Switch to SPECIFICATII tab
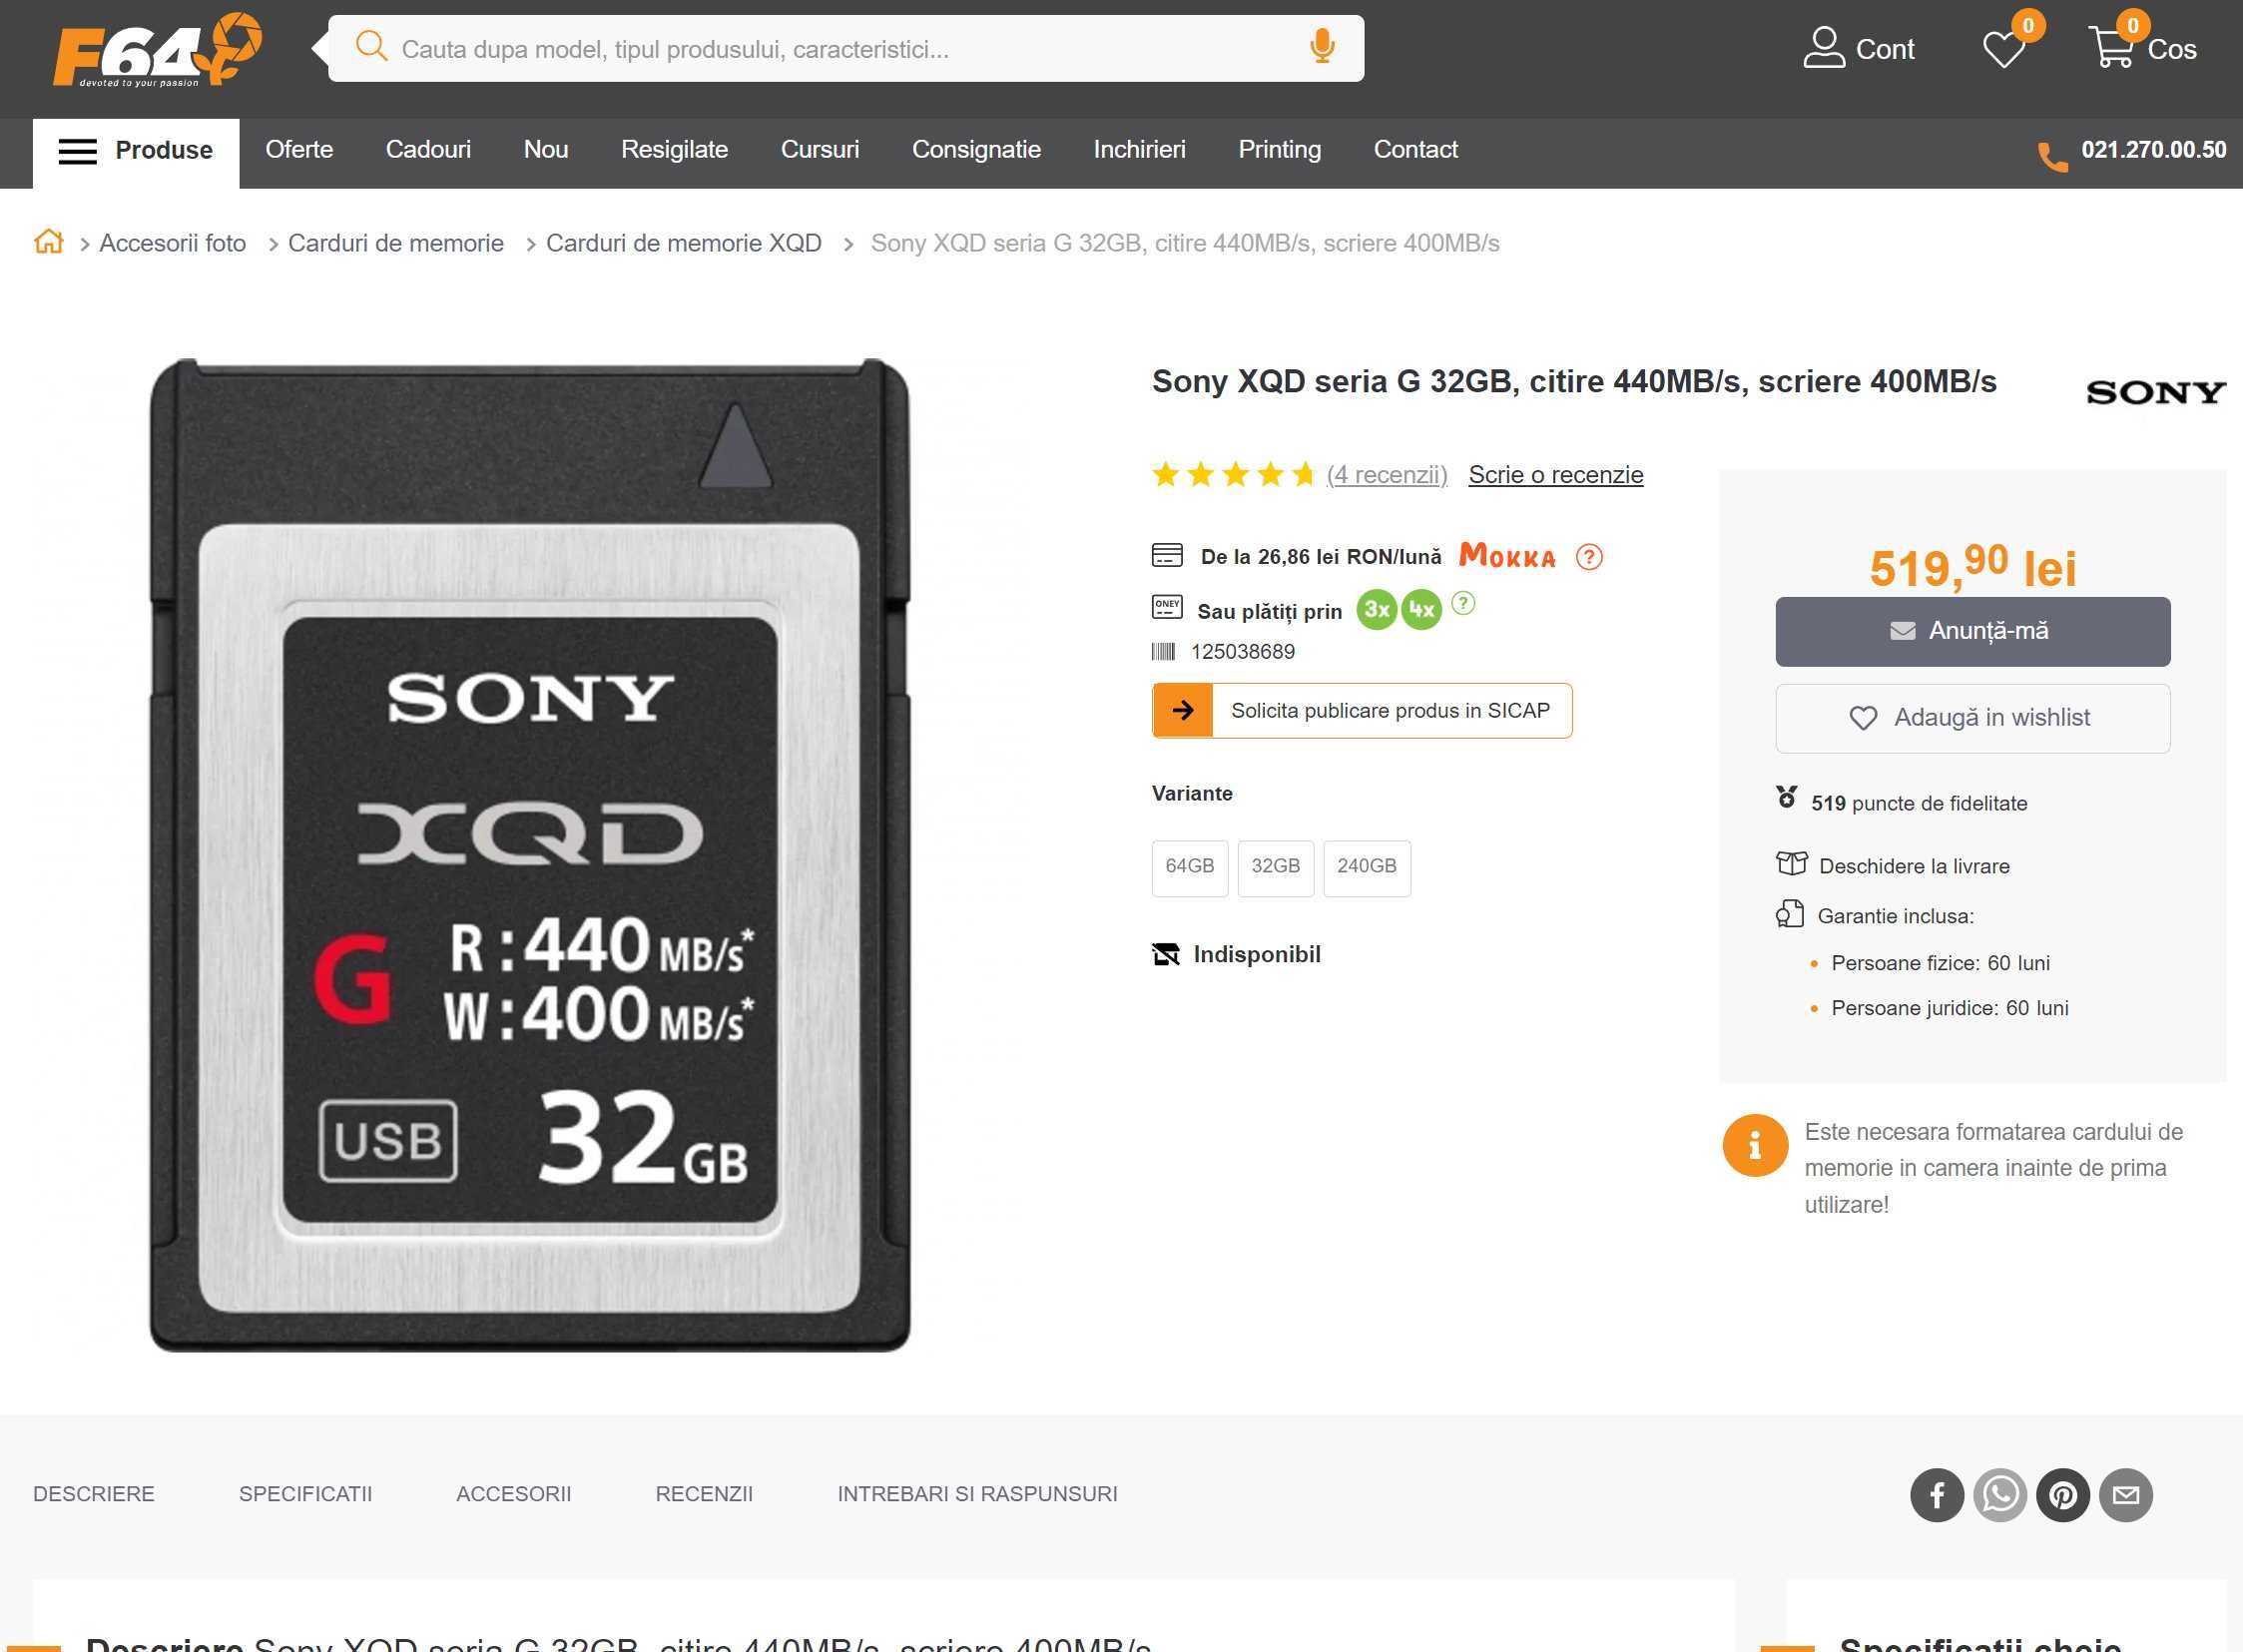 tap(305, 1494)
